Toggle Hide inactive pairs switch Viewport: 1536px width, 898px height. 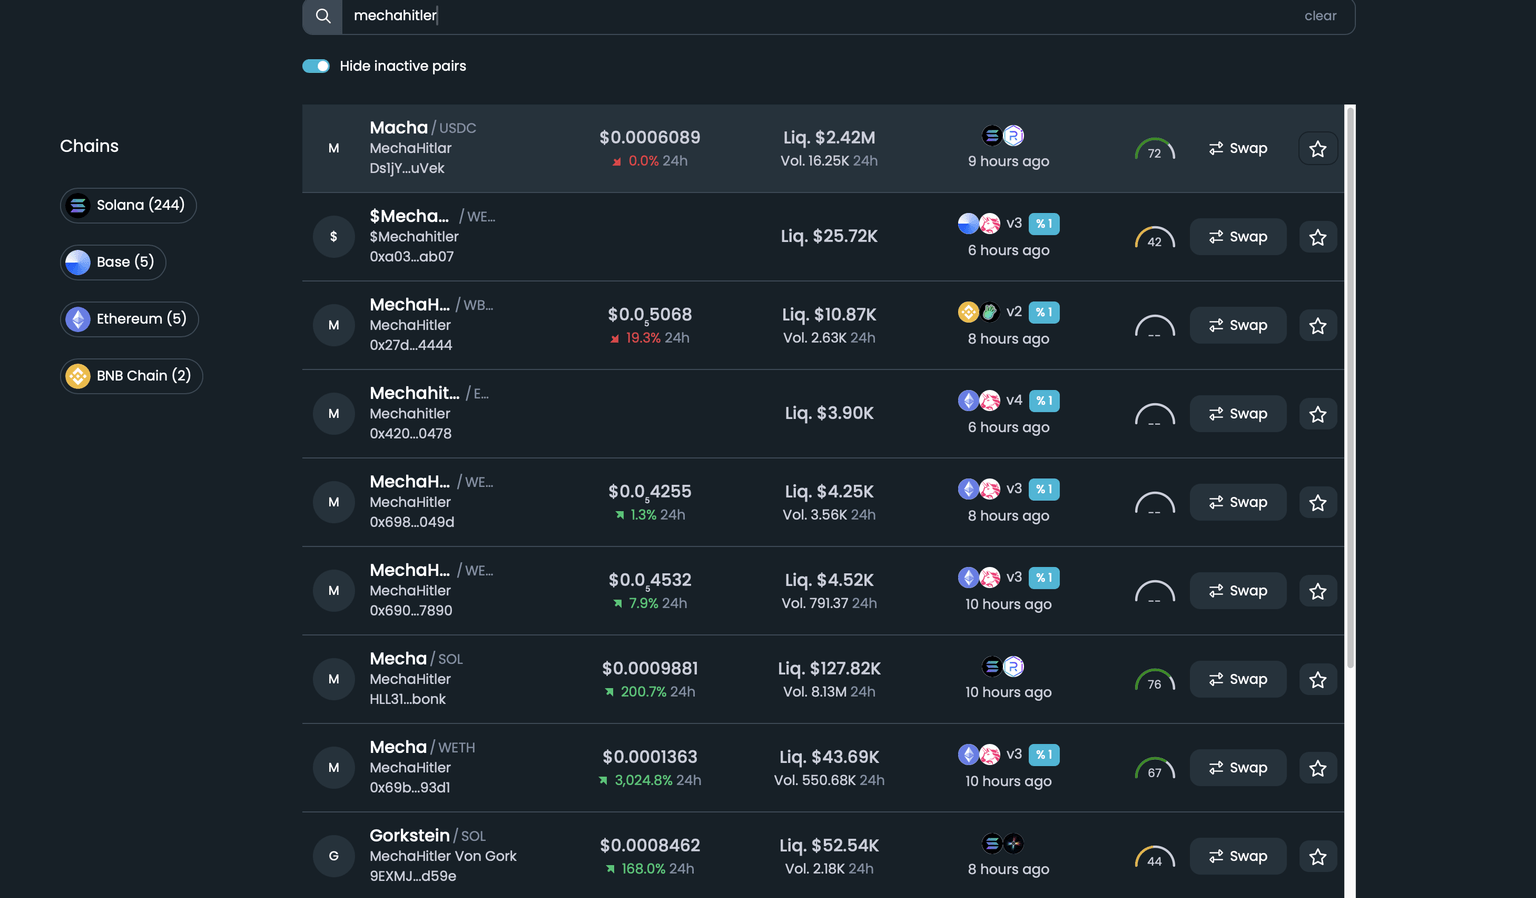(x=316, y=66)
